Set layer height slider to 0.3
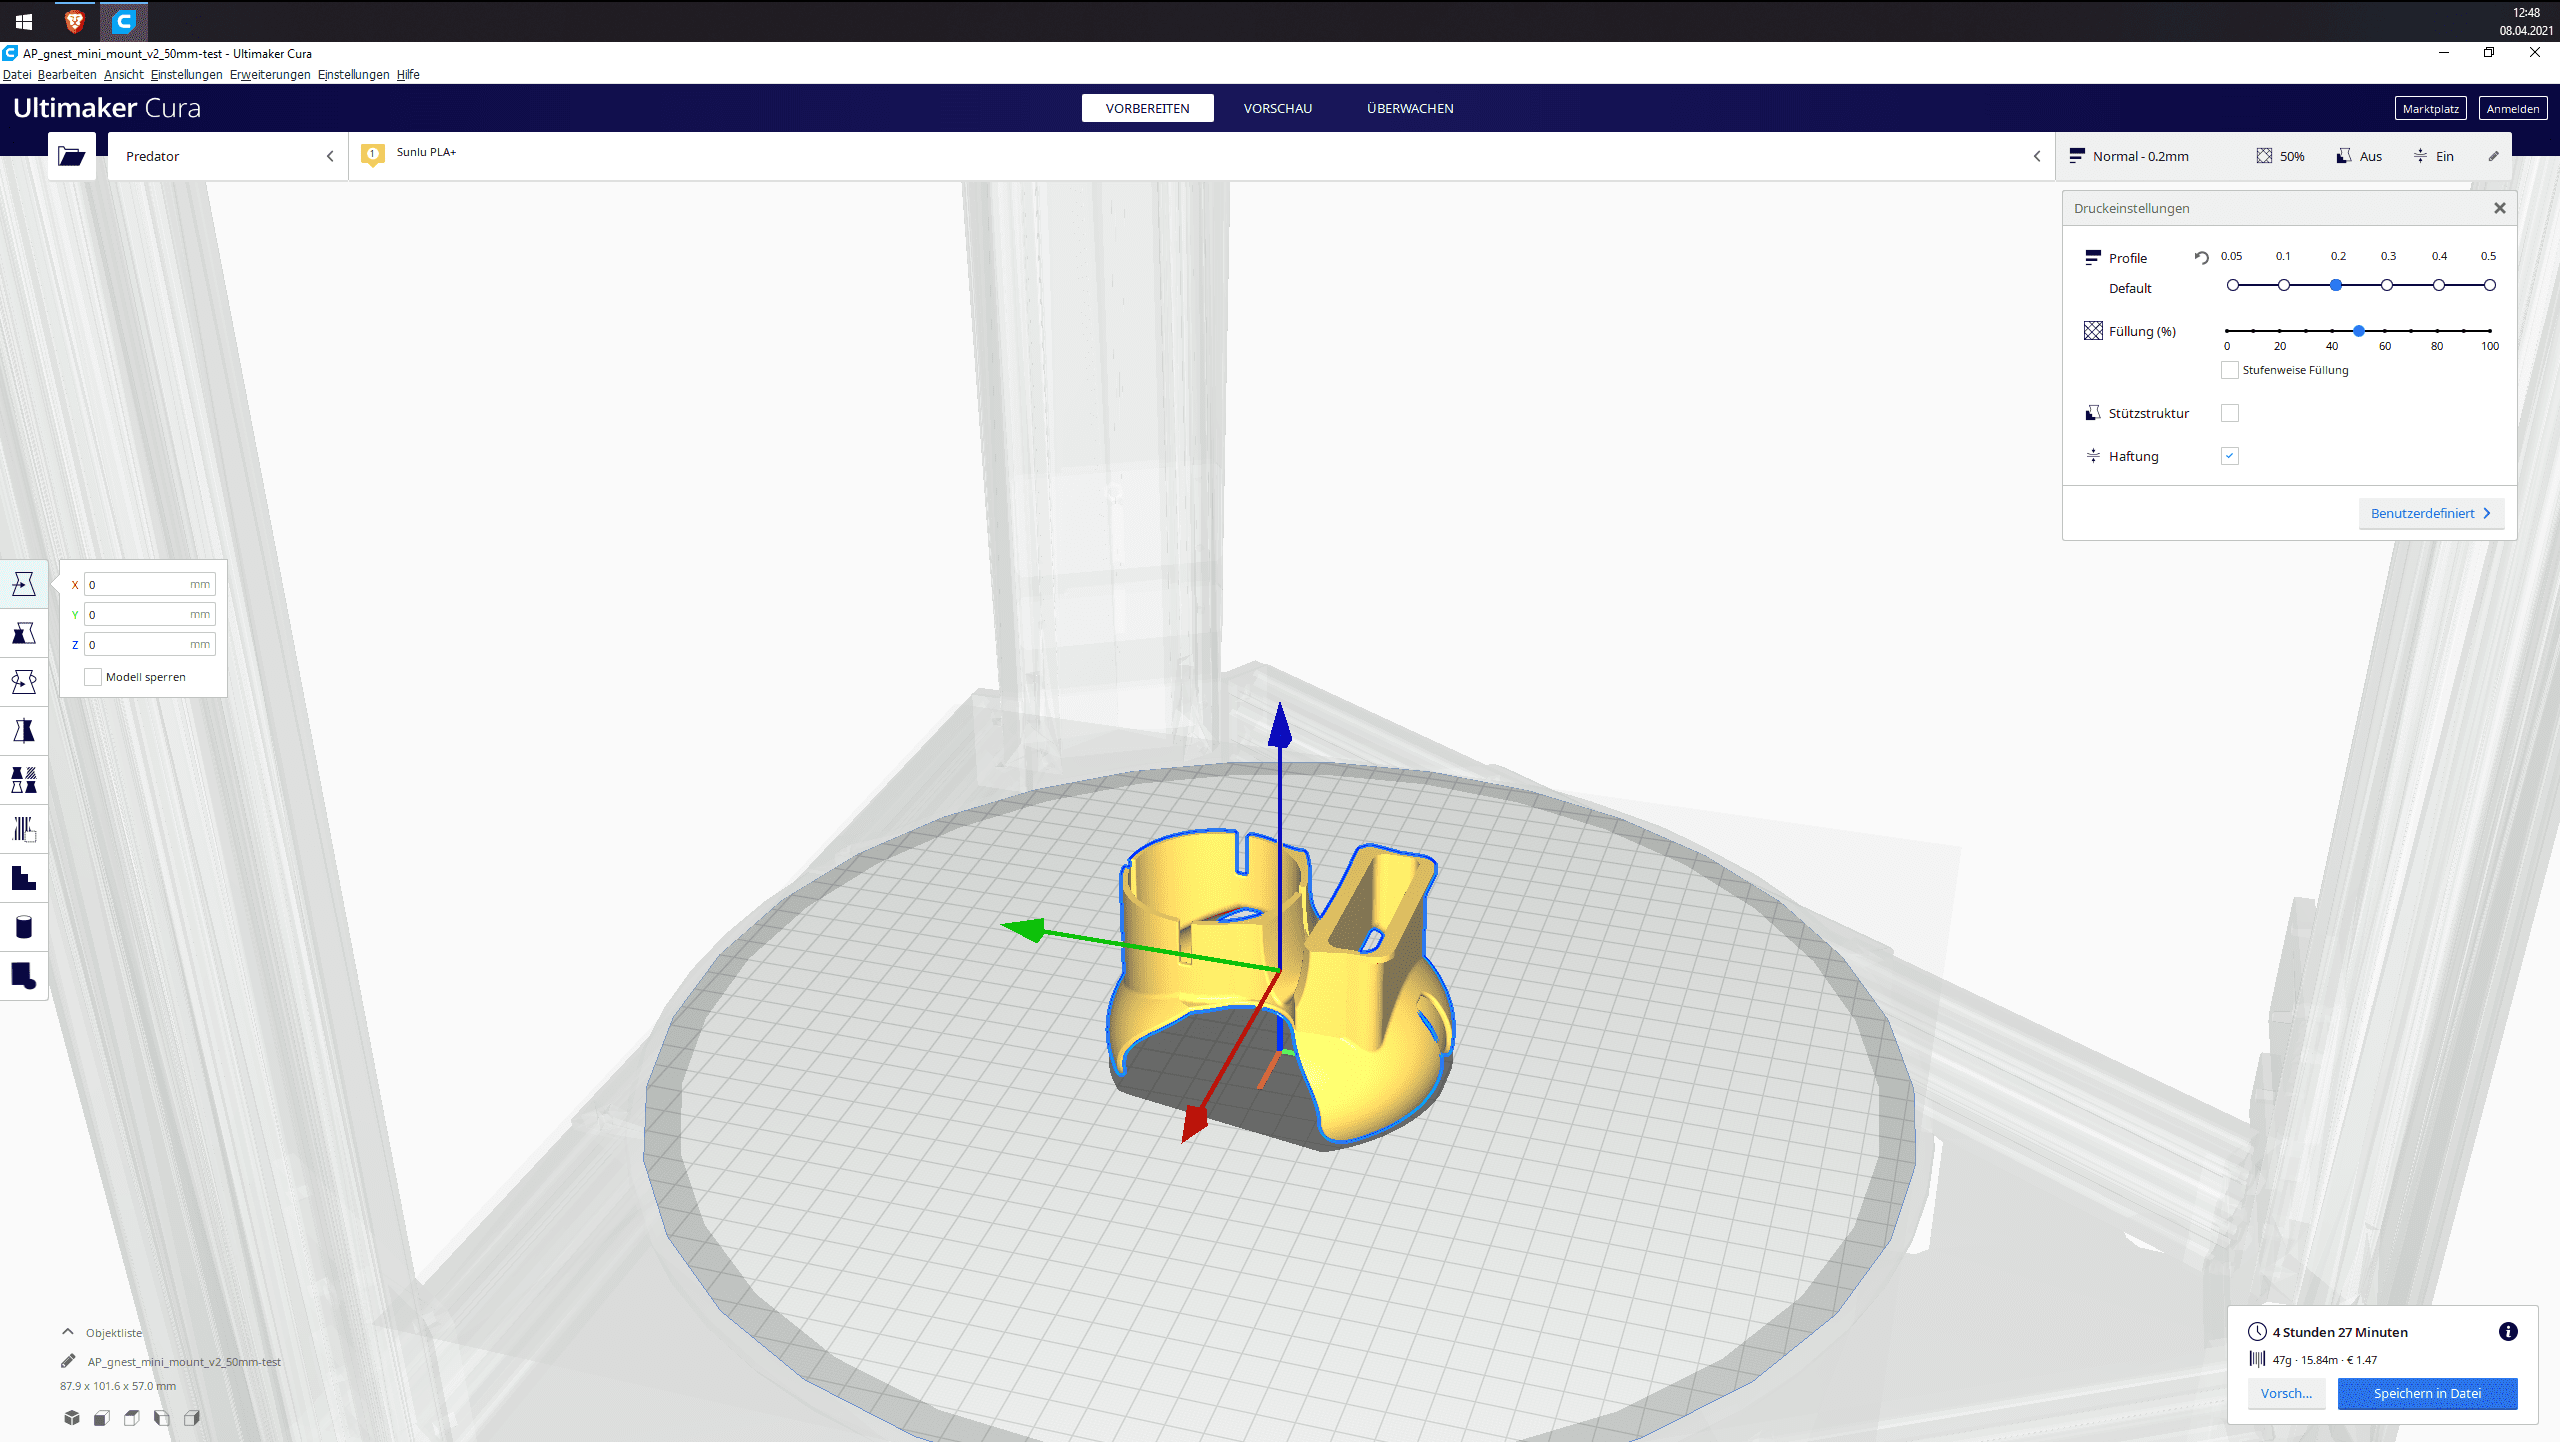The height and width of the screenshot is (1442, 2560). [x=2387, y=285]
